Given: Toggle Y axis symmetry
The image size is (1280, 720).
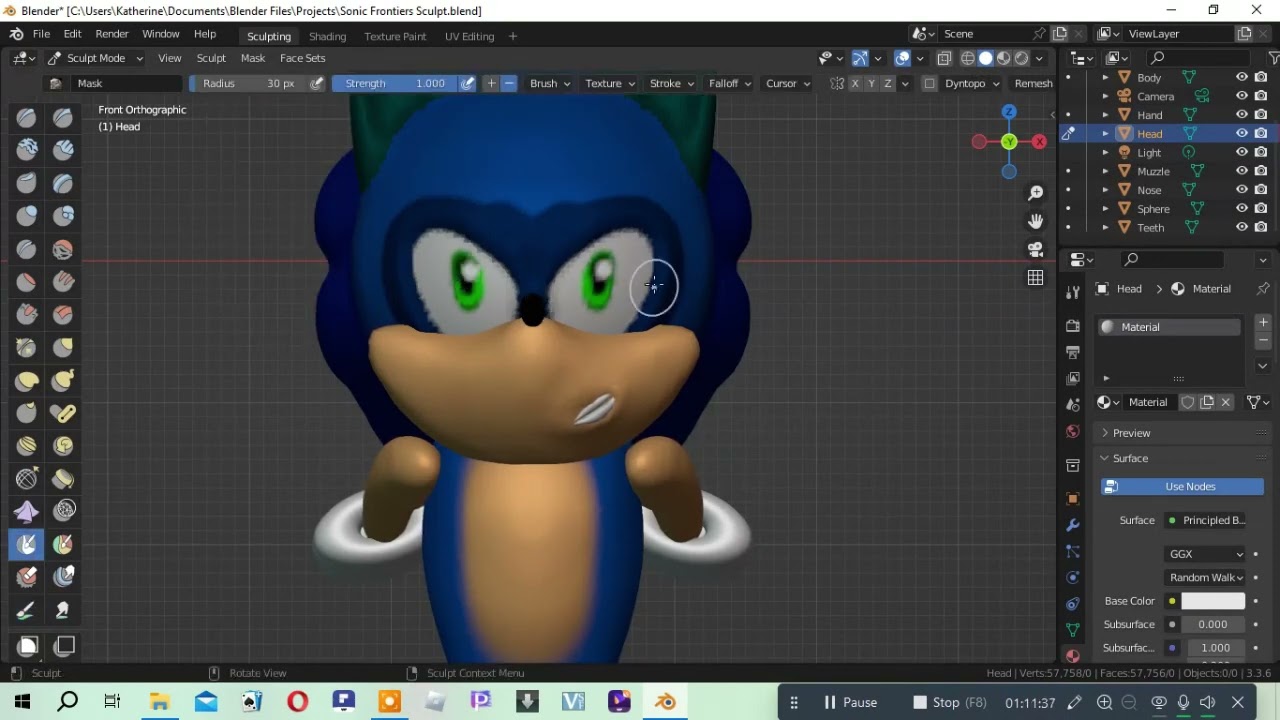Looking at the screenshot, I should click(x=871, y=83).
